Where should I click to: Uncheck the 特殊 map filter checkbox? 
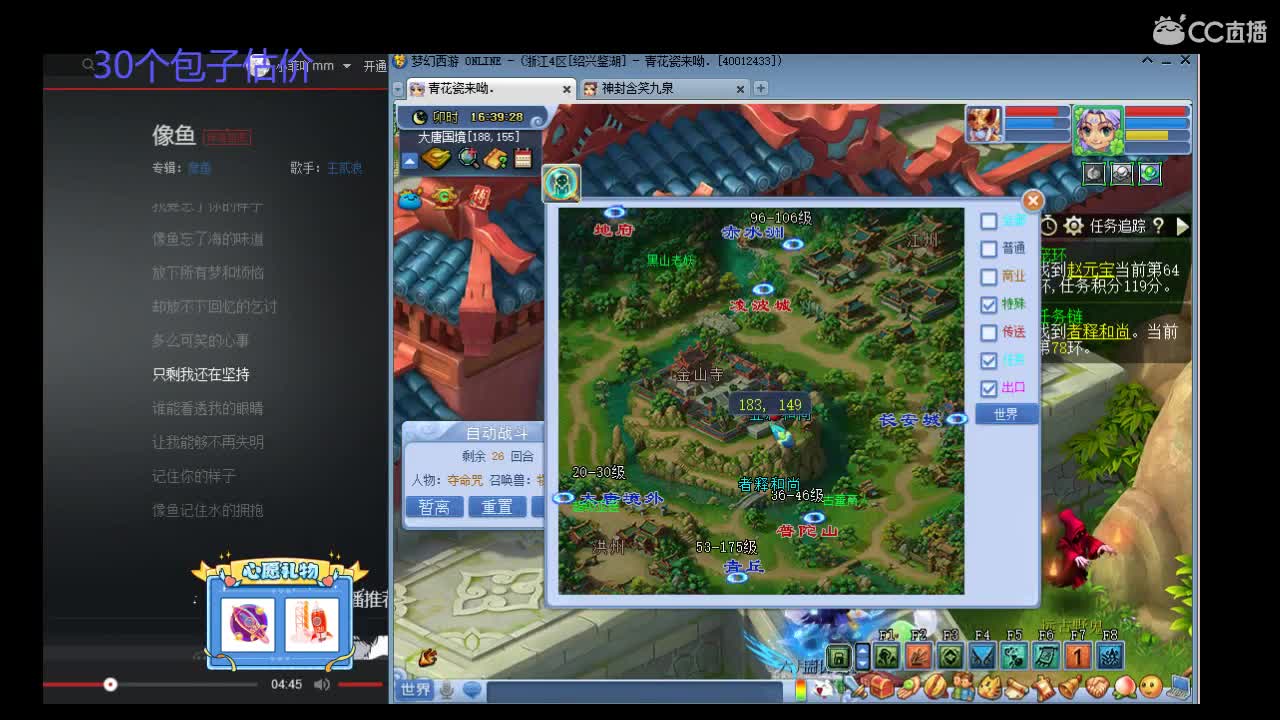[x=989, y=305]
